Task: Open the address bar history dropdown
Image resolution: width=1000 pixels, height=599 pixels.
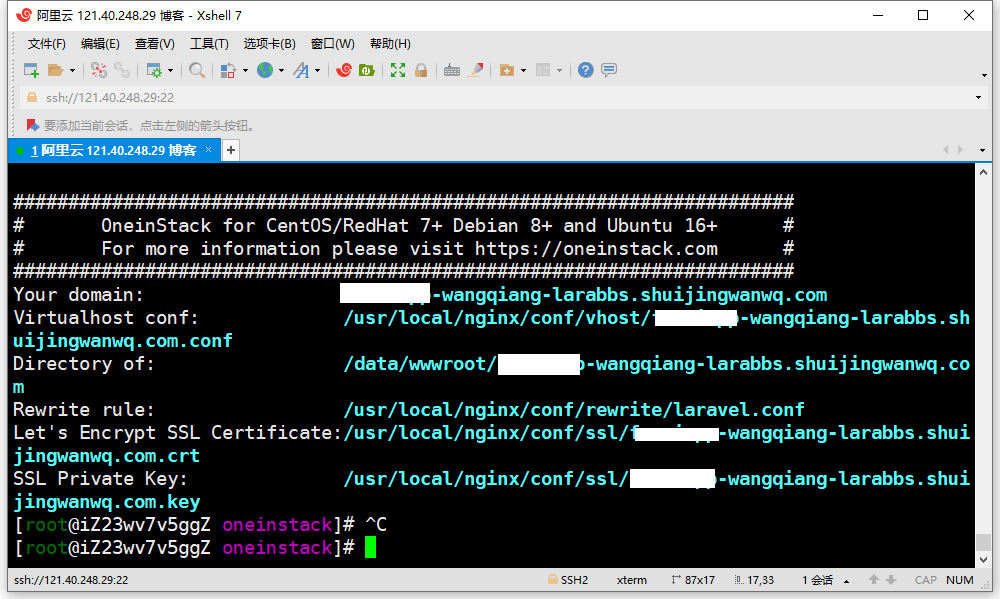Action: [978, 98]
